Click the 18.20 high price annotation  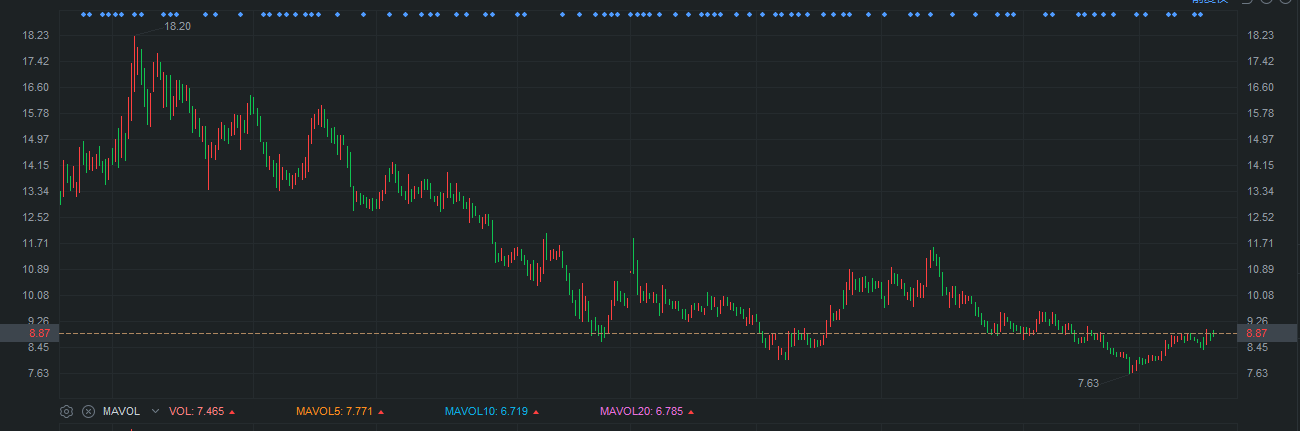[177, 26]
